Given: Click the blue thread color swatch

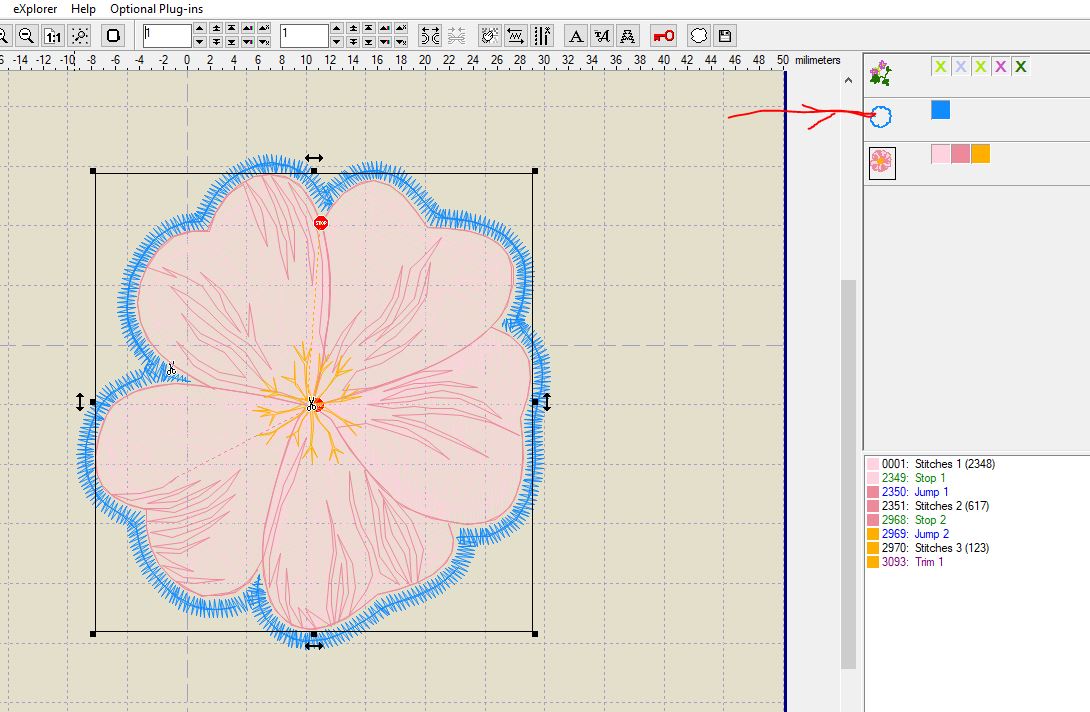Looking at the screenshot, I should point(940,110).
